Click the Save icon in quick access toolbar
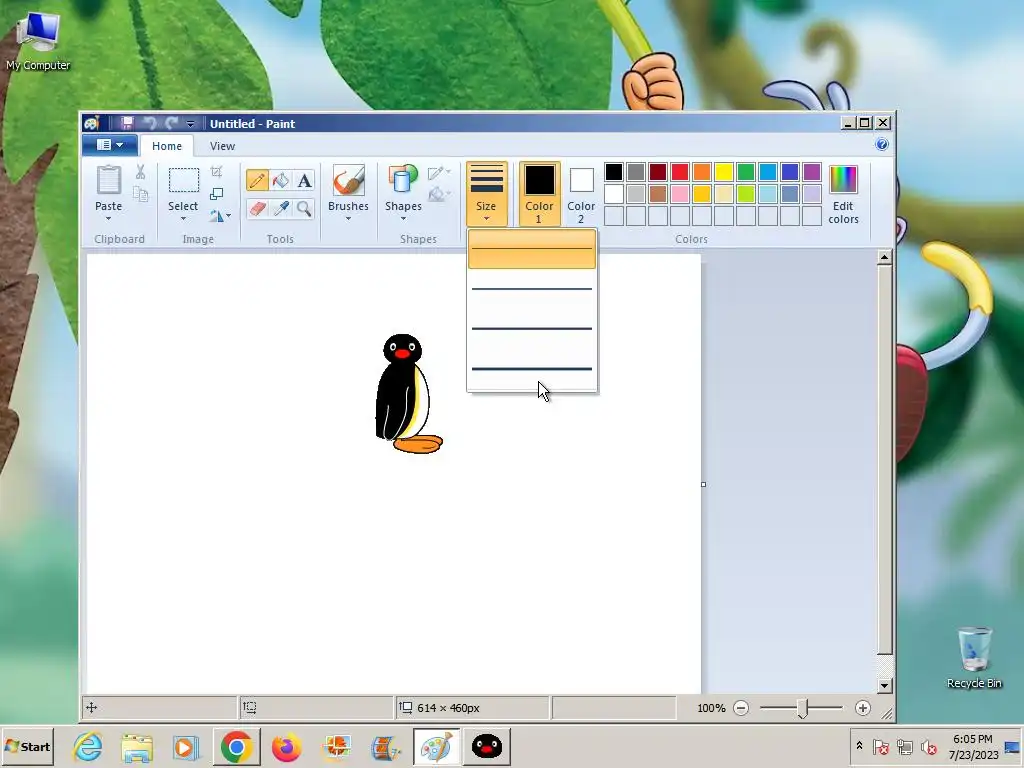Viewport: 1024px width, 768px height. point(127,123)
